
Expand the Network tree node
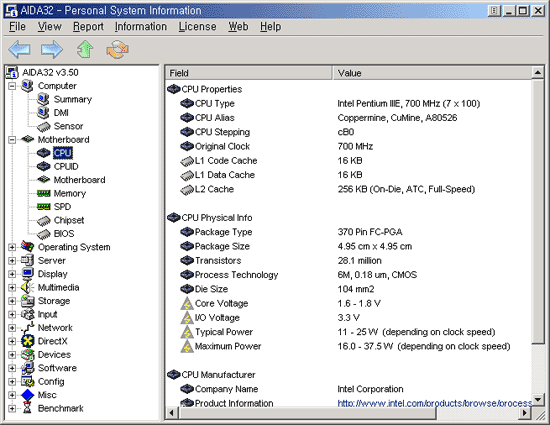coord(12,328)
